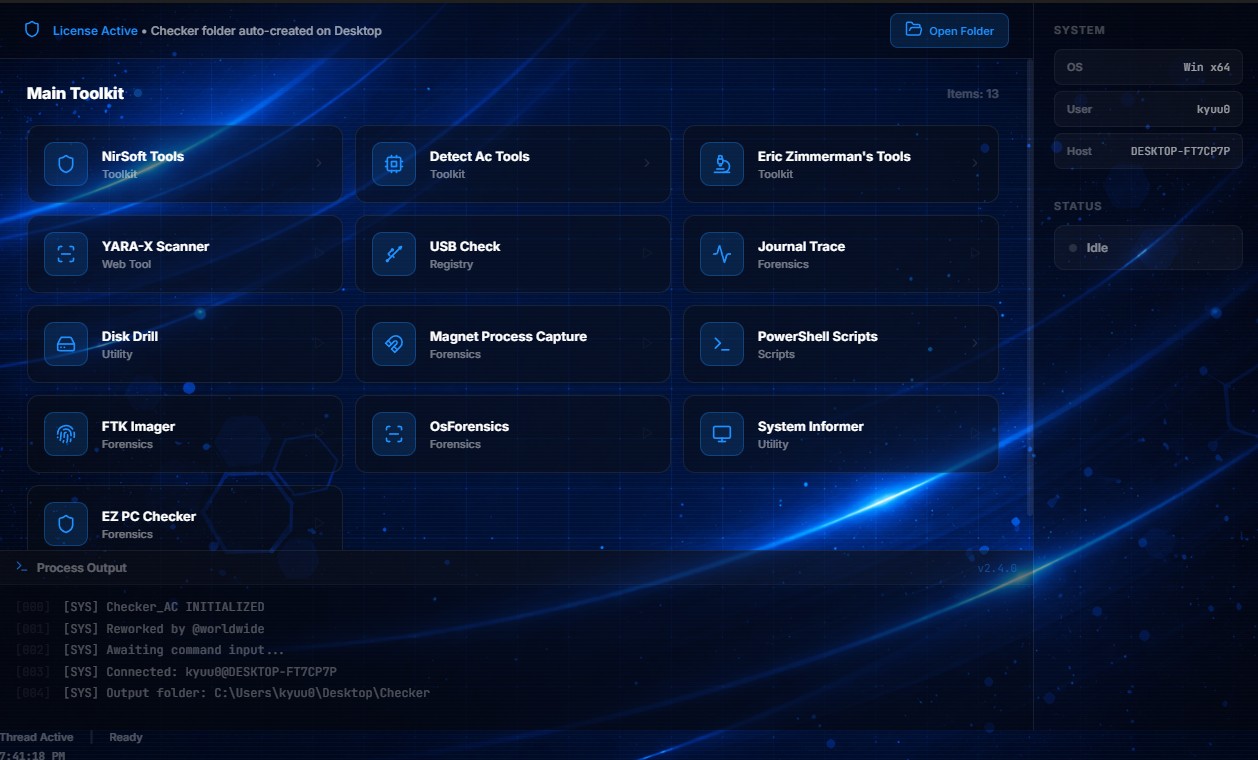
Task: Click the 7:41:18 PM clock text
Action: (33, 755)
